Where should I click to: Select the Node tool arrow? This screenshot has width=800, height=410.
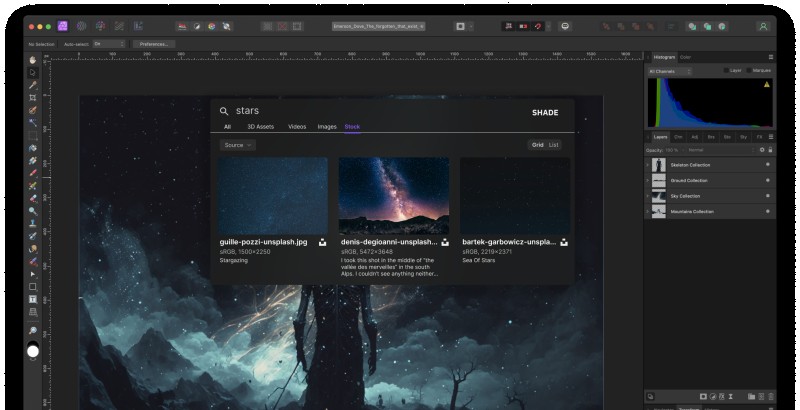[x=33, y=274]
